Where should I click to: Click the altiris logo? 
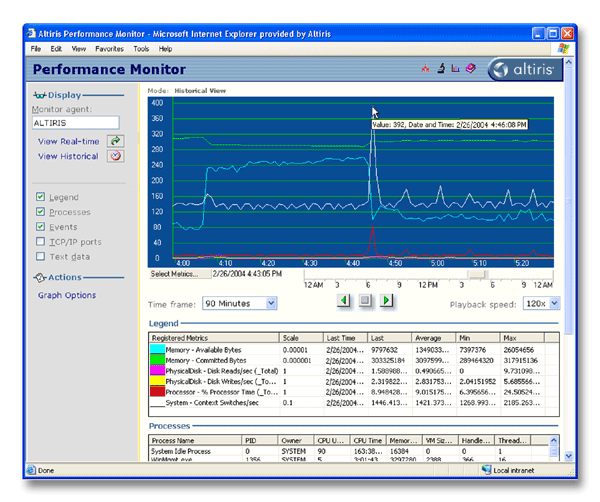click(525, 69)
